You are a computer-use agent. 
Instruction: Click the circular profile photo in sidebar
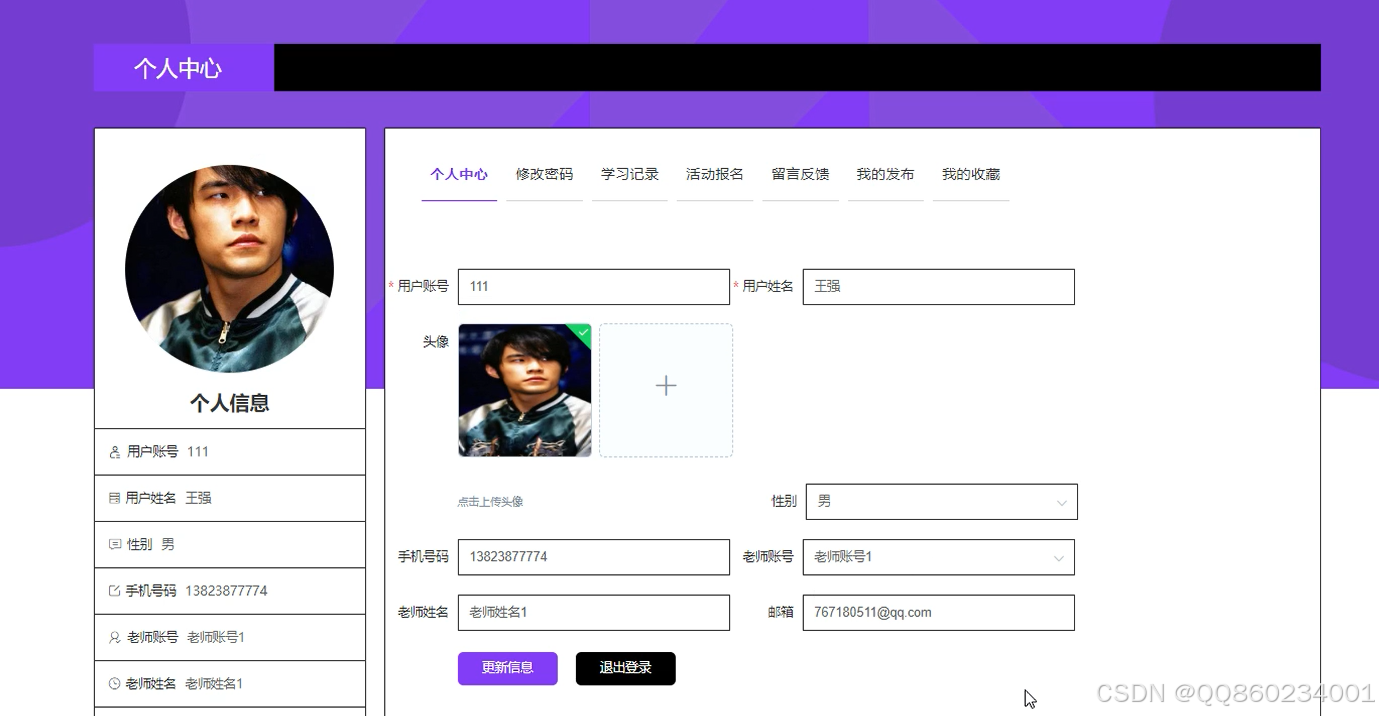click(x=229, y=269)
